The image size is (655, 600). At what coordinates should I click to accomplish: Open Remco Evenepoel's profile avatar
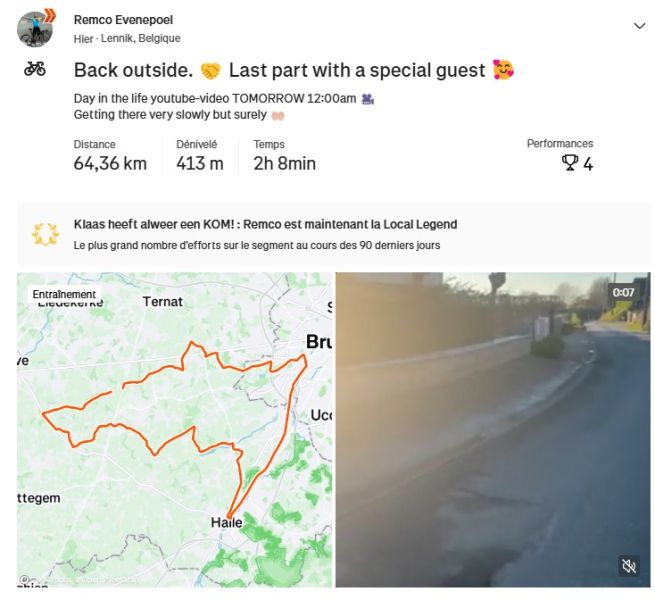(35, 29)
